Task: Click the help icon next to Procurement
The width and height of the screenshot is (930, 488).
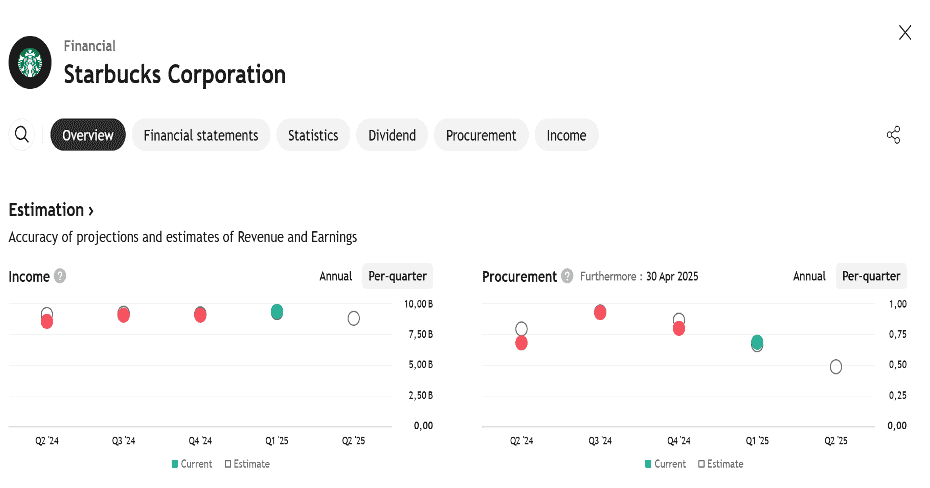Action: pos(567,276)
